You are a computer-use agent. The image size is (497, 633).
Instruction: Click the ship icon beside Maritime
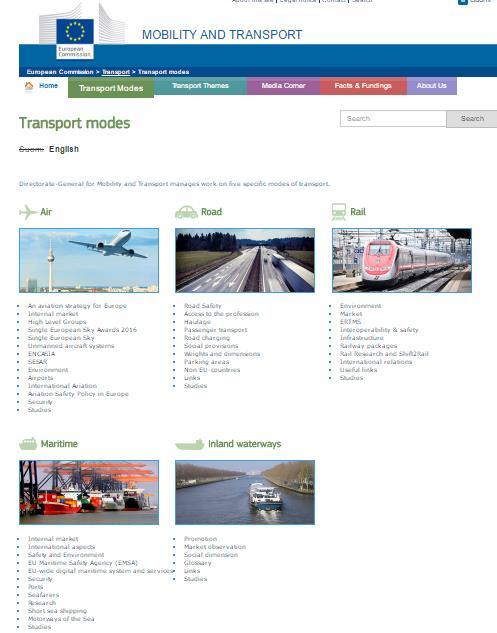pyautogui.click(x=28, y=444)
